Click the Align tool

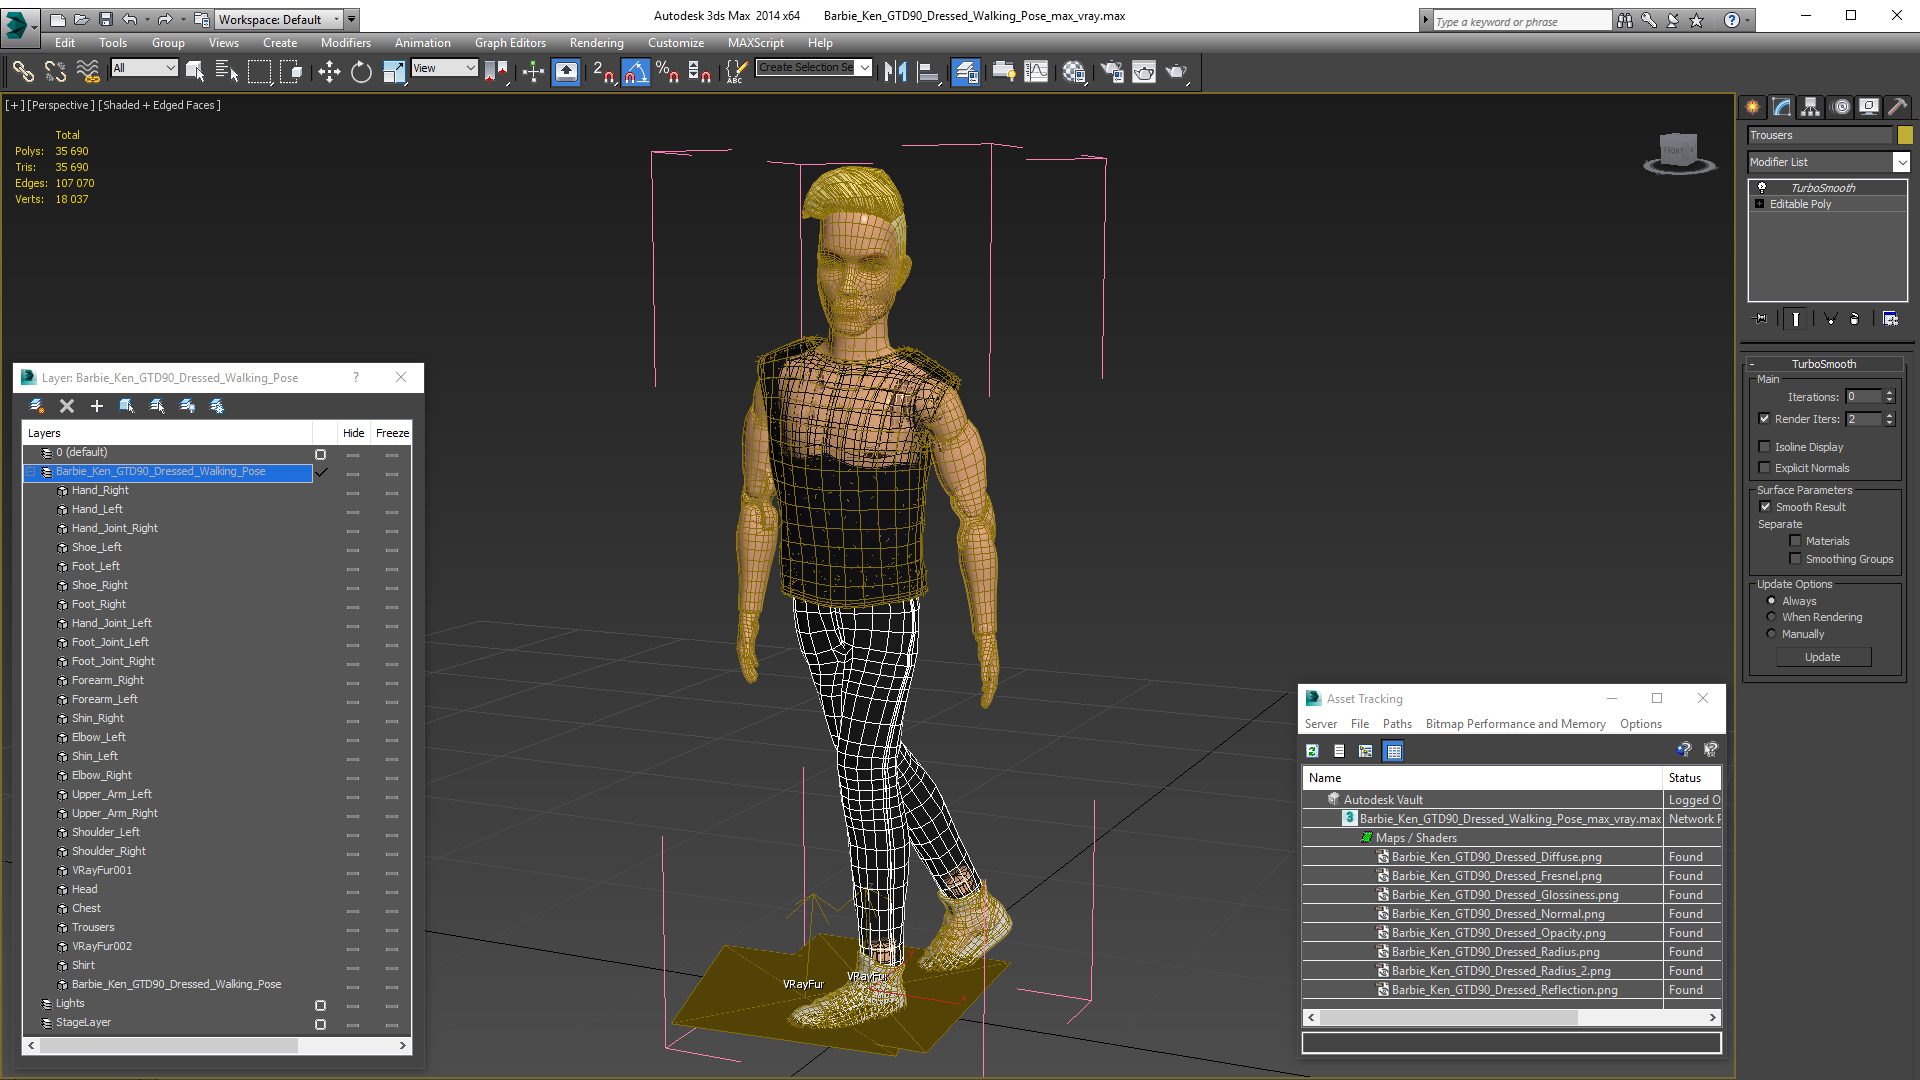click(x=929, y=71)
